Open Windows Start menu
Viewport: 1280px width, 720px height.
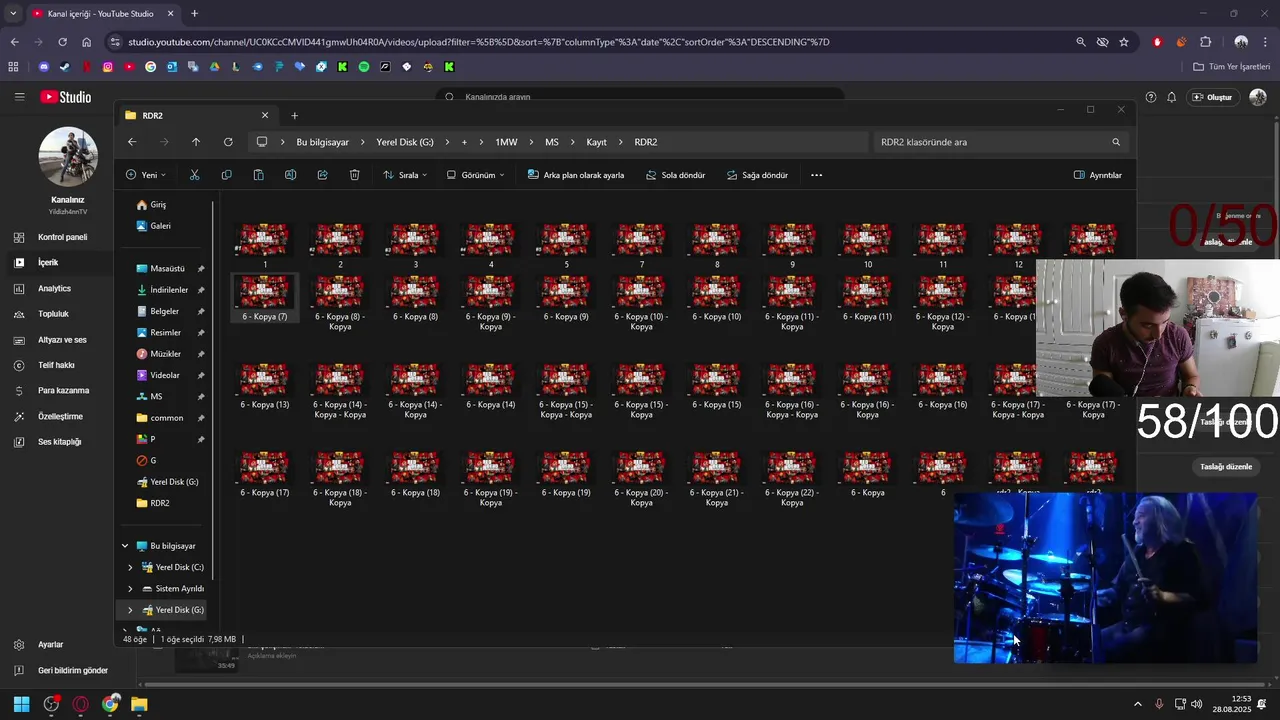(x=21, y=704)
